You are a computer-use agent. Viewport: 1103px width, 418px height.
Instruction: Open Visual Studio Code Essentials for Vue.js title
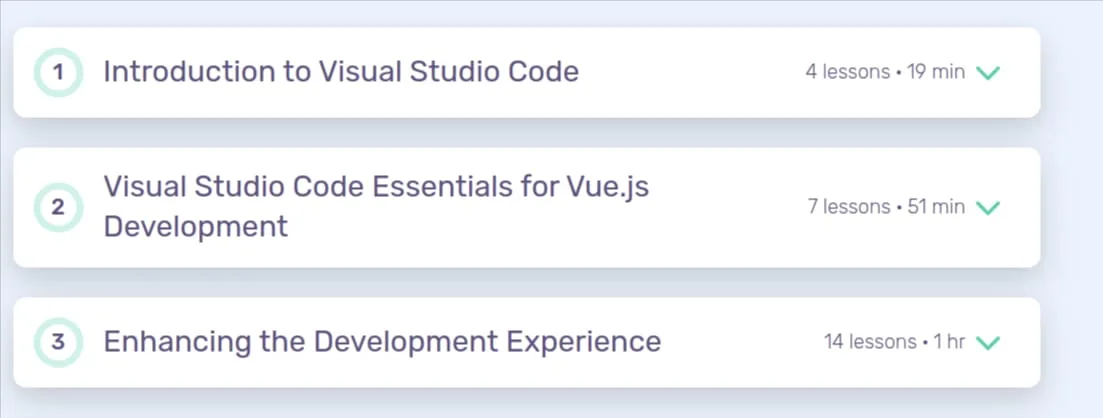coord(376,207)
